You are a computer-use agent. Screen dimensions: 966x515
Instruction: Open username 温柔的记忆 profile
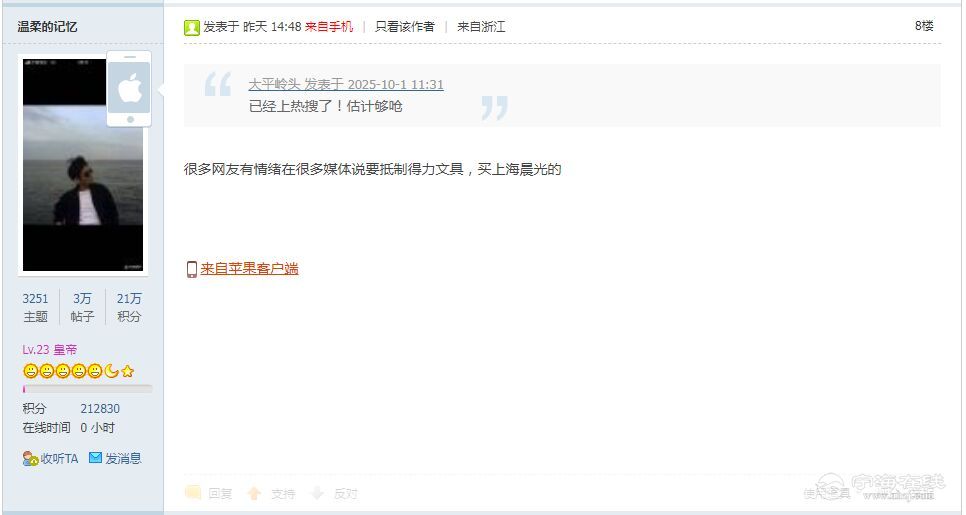pos(47,26)
